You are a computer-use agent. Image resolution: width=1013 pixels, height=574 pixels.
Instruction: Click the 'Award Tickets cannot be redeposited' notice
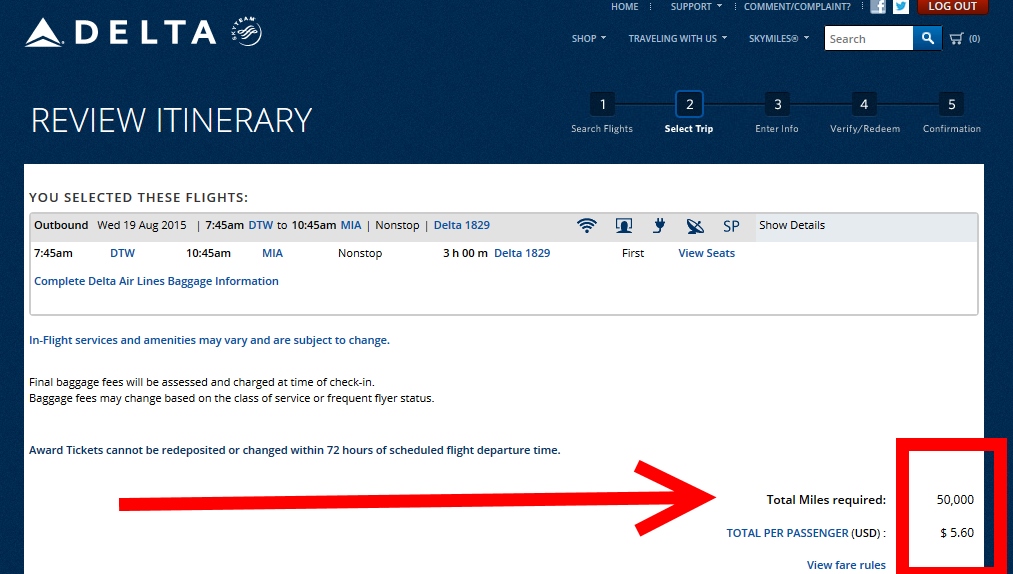point(295,450)
